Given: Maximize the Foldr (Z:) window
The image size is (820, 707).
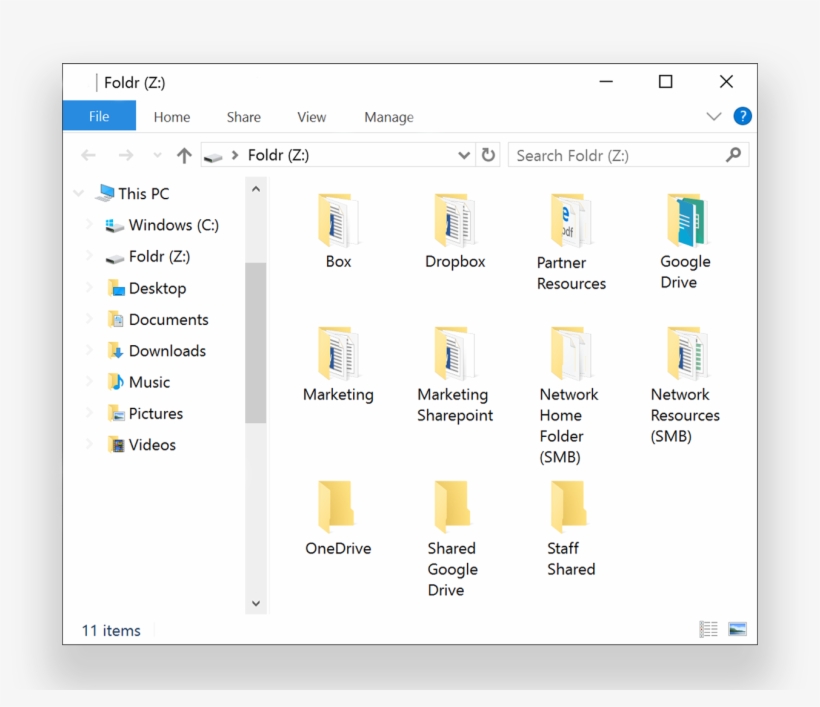Looking at the screenshot, I should (665, 82).
